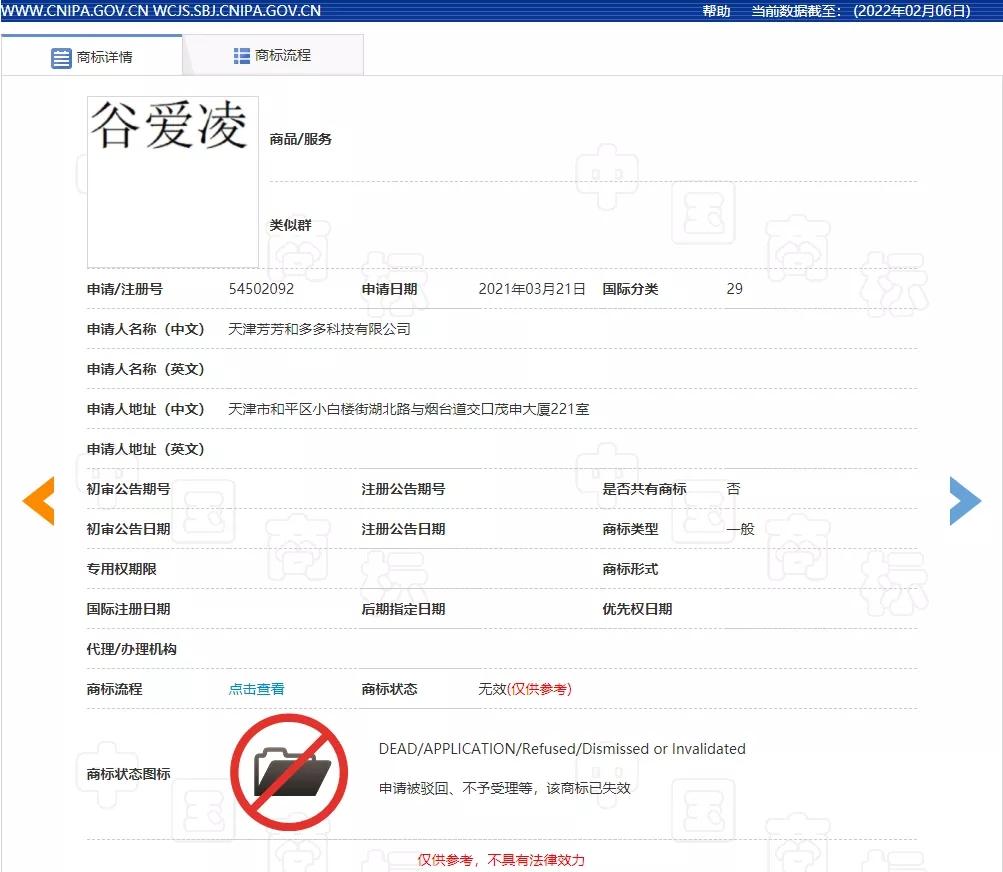Click the 初审公告期号 label

(129, 489)
